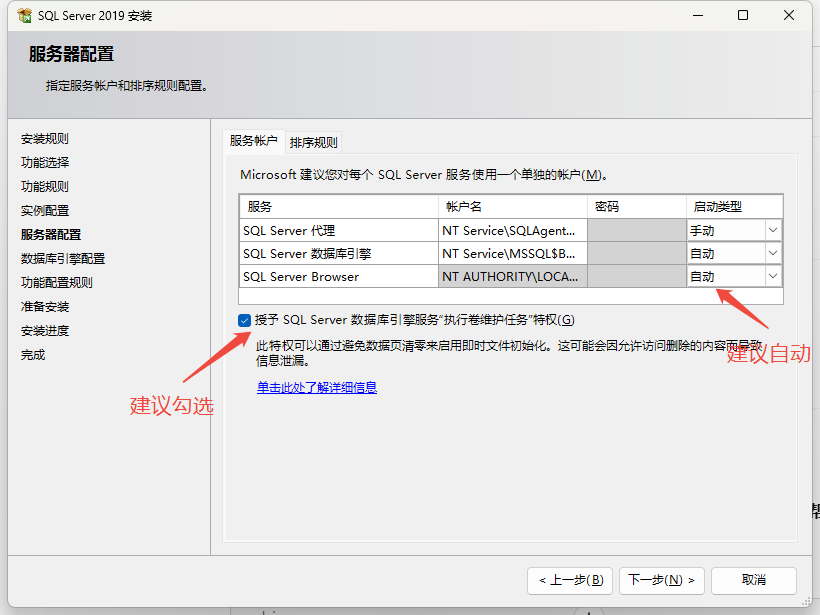
Task: Click account name cell NT AUTHORITY\LOCA...
Action: pyautogui.click(x=512, y=277)
